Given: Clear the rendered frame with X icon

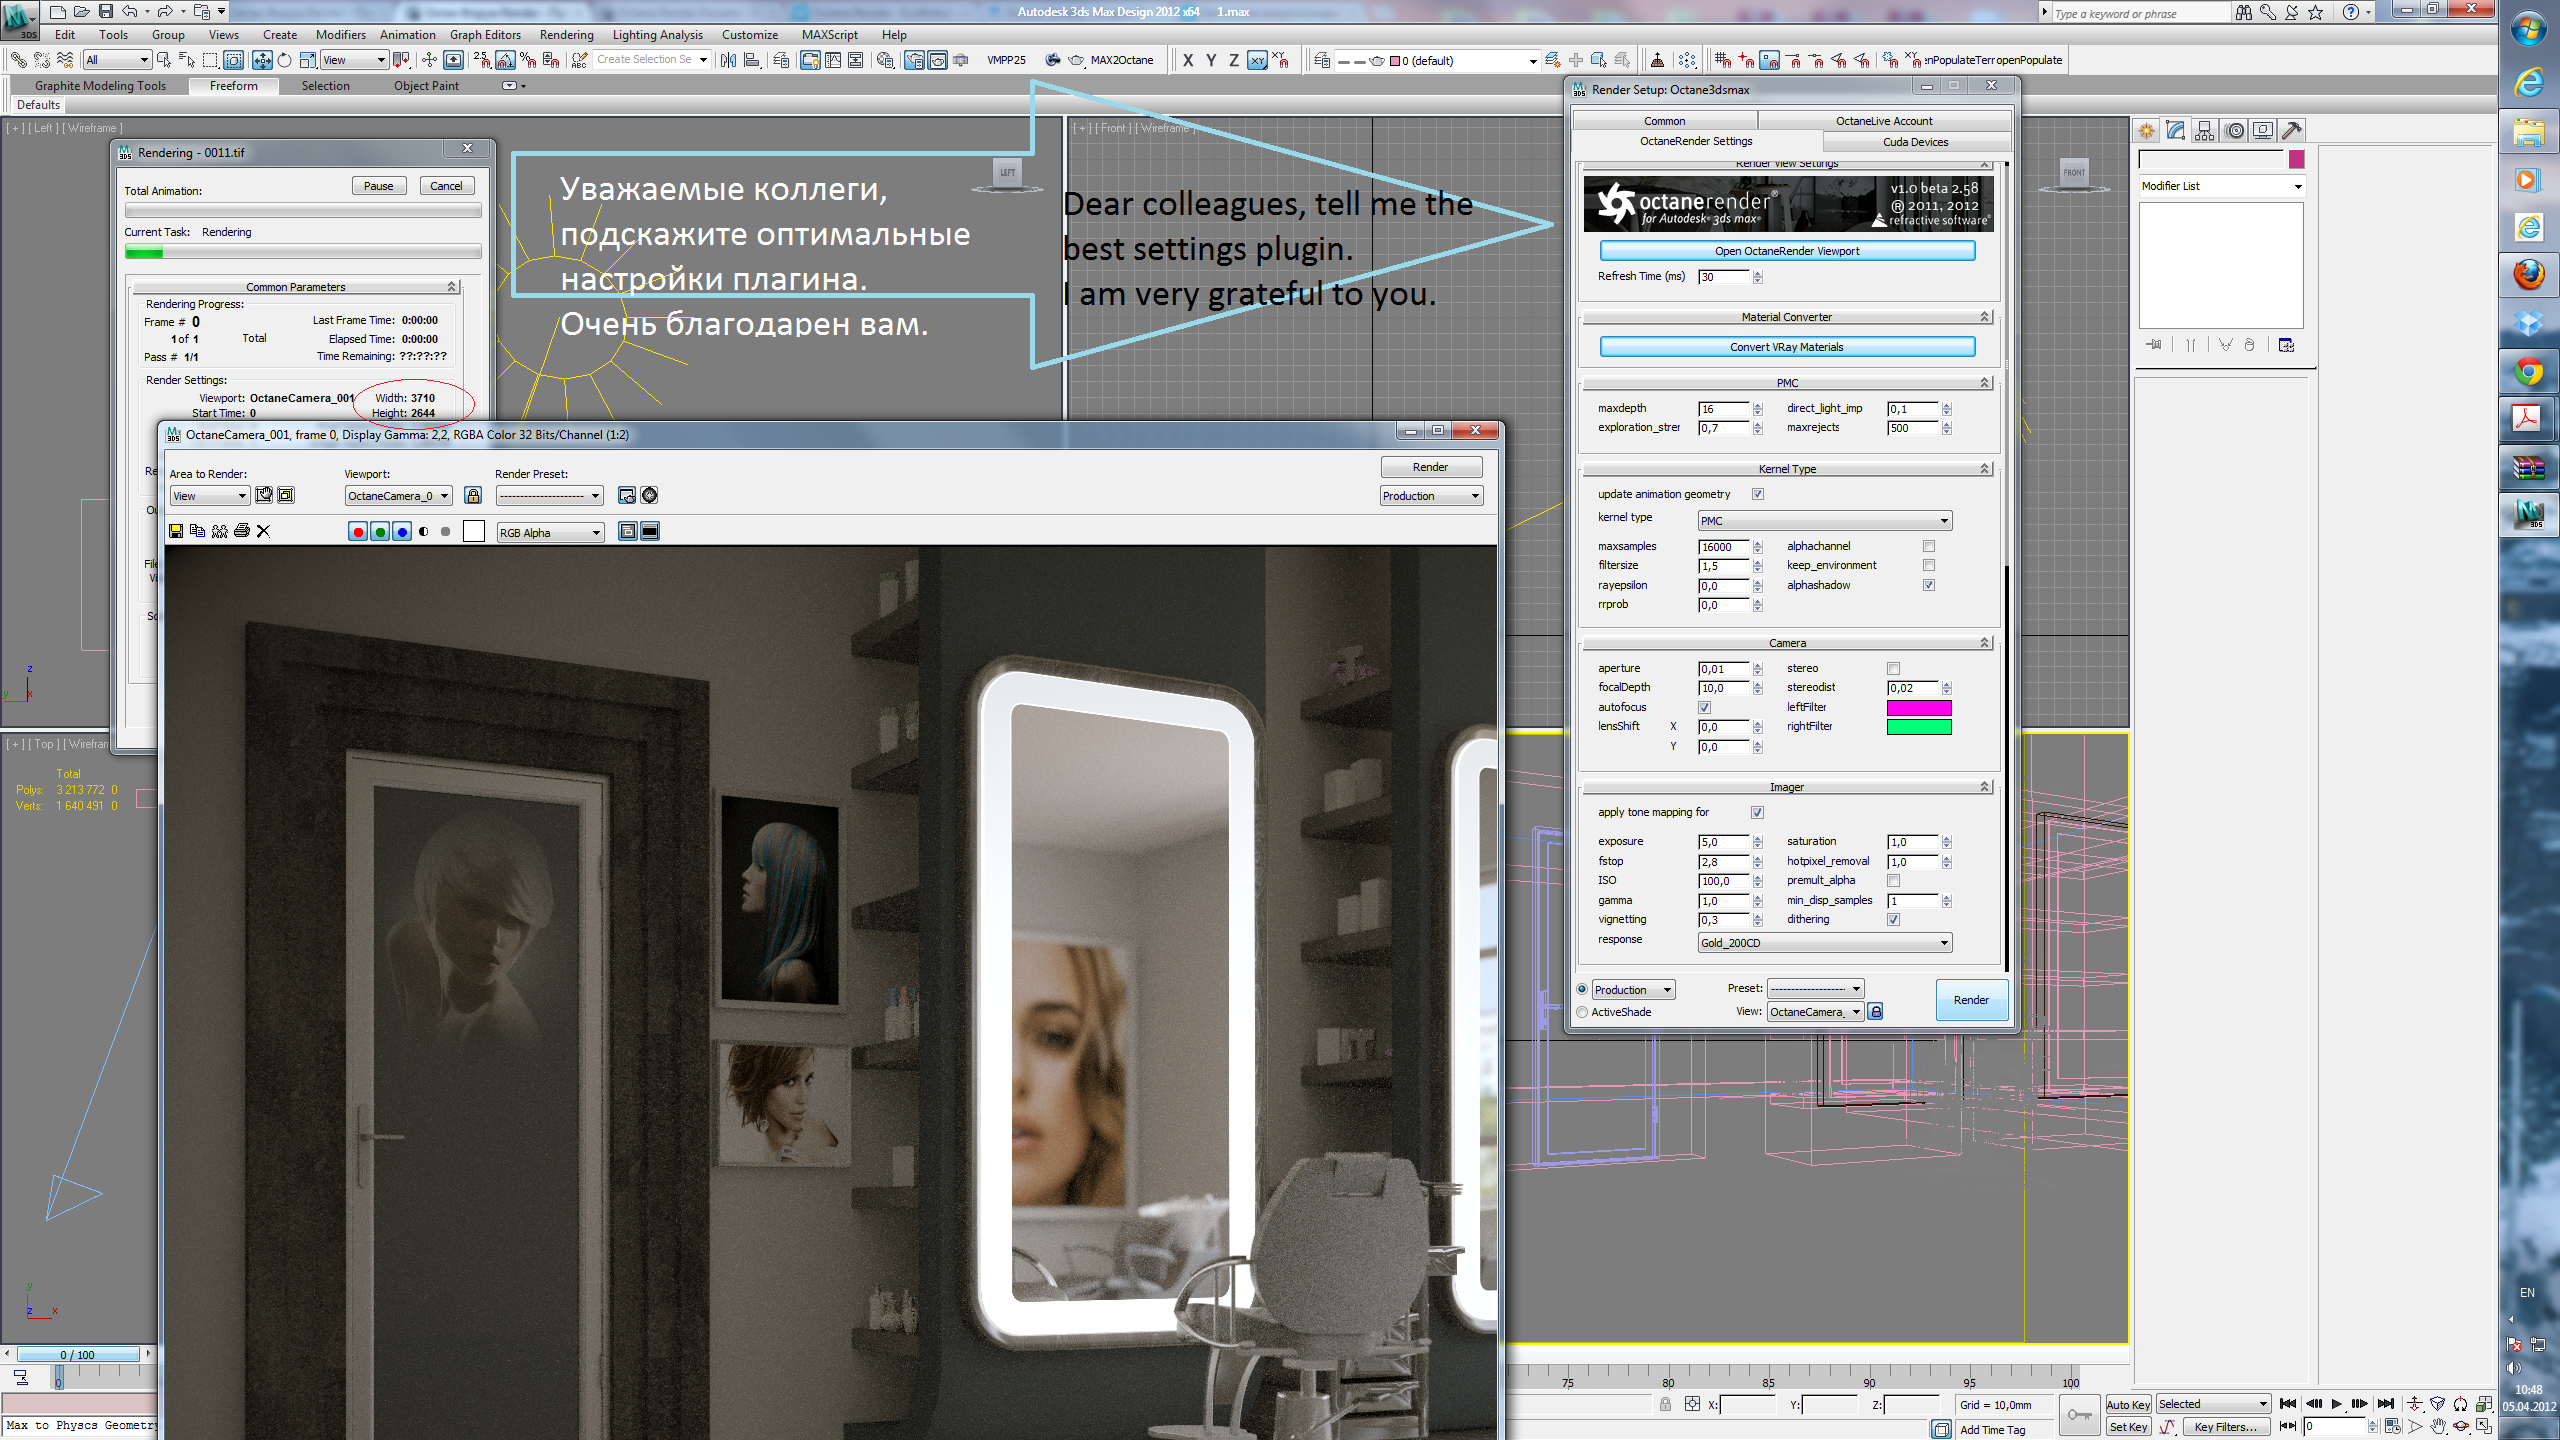Looking at the screenshot, I should (264, 531).
